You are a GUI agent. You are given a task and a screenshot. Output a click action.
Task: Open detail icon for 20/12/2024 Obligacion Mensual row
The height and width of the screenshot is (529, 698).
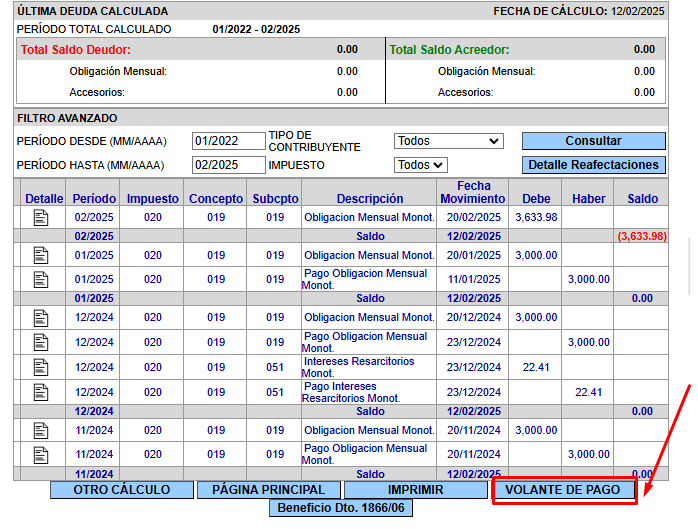pos(41,318)
